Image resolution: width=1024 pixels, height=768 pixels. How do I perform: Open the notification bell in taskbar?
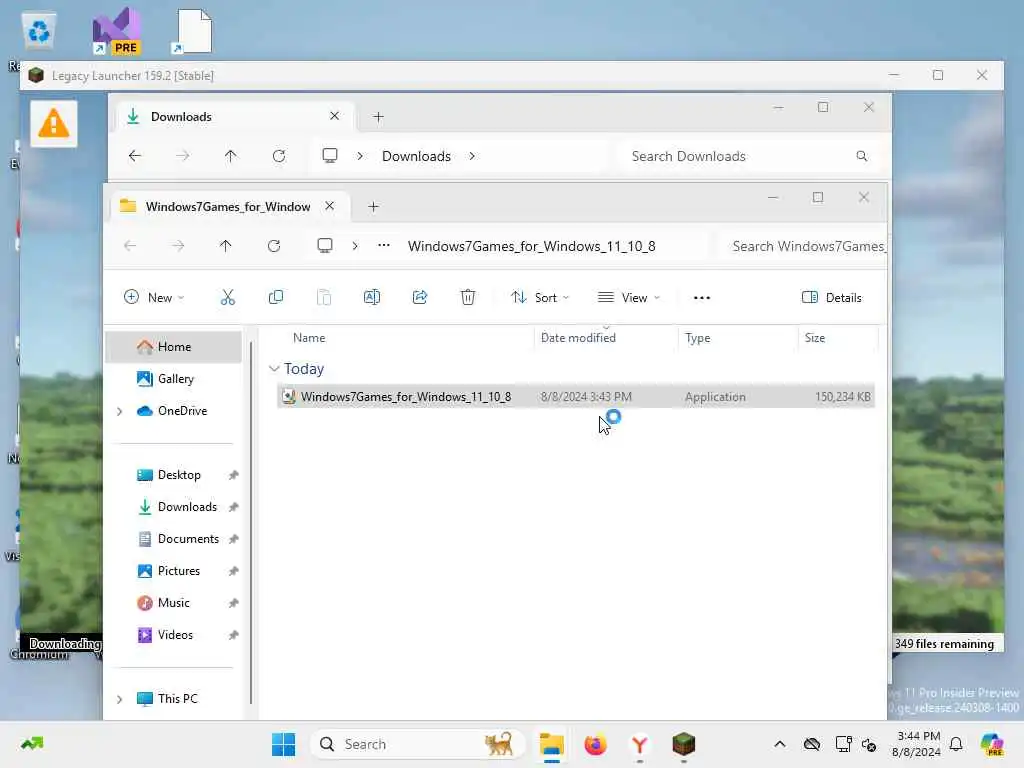[x=956, y=744]
